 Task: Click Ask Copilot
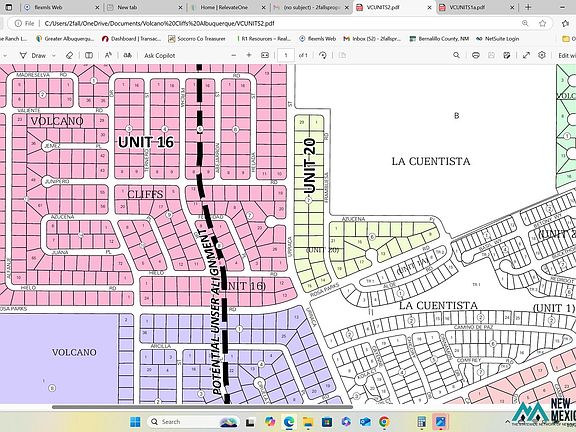tap(159, 55)
